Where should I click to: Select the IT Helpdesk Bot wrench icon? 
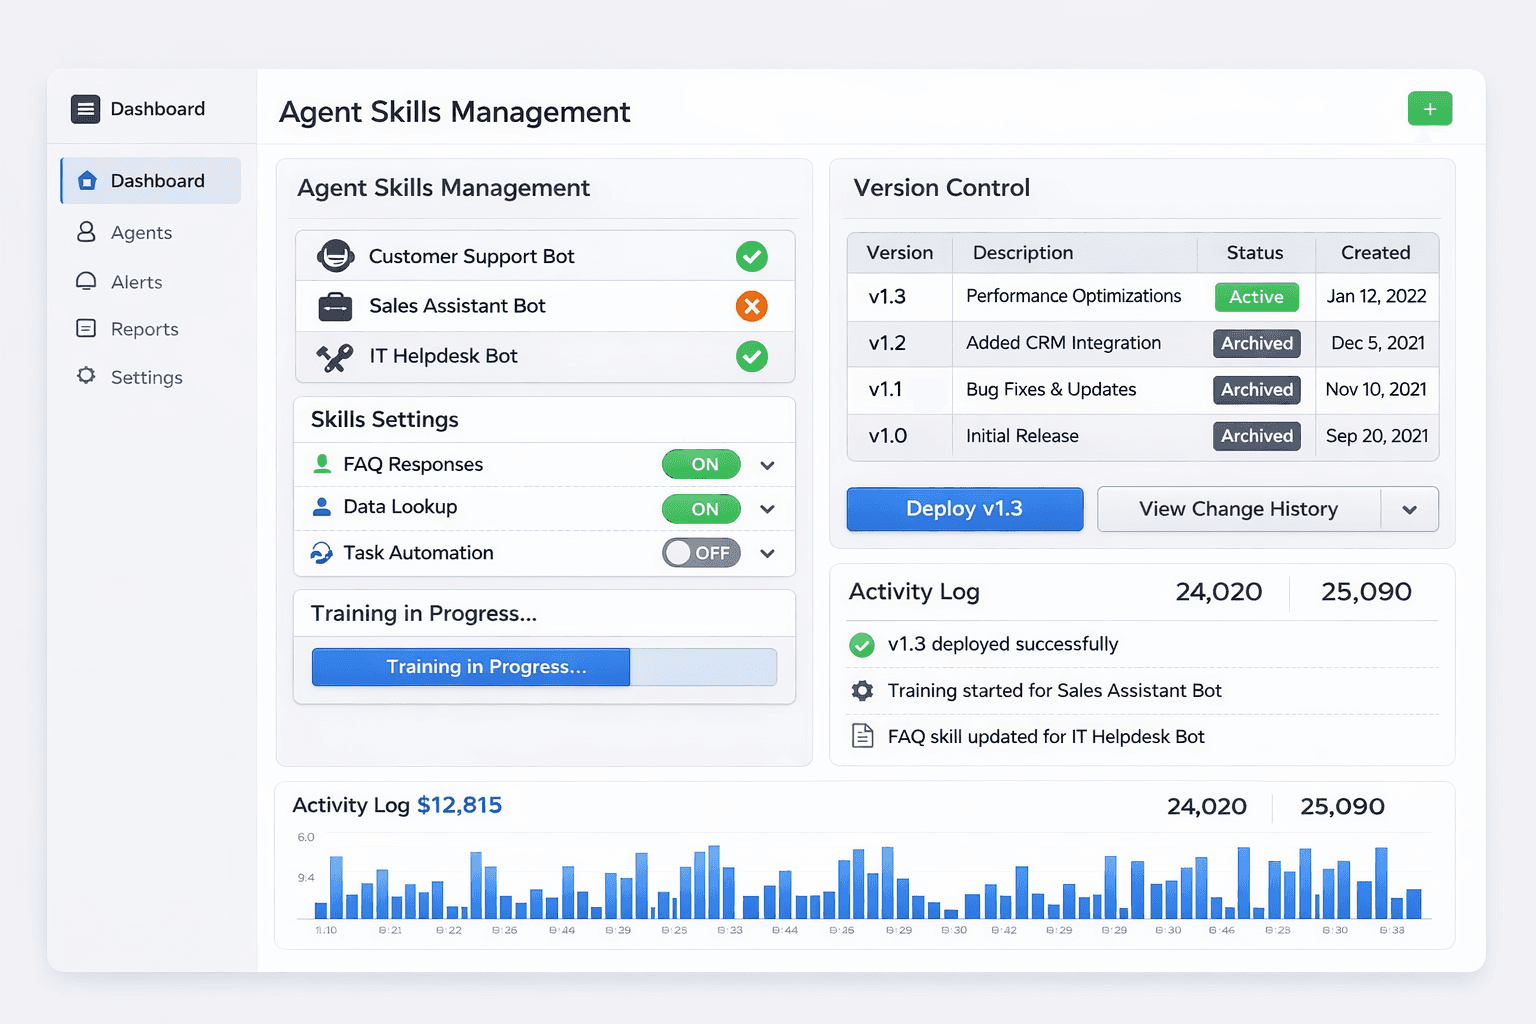tap(336, 356)
